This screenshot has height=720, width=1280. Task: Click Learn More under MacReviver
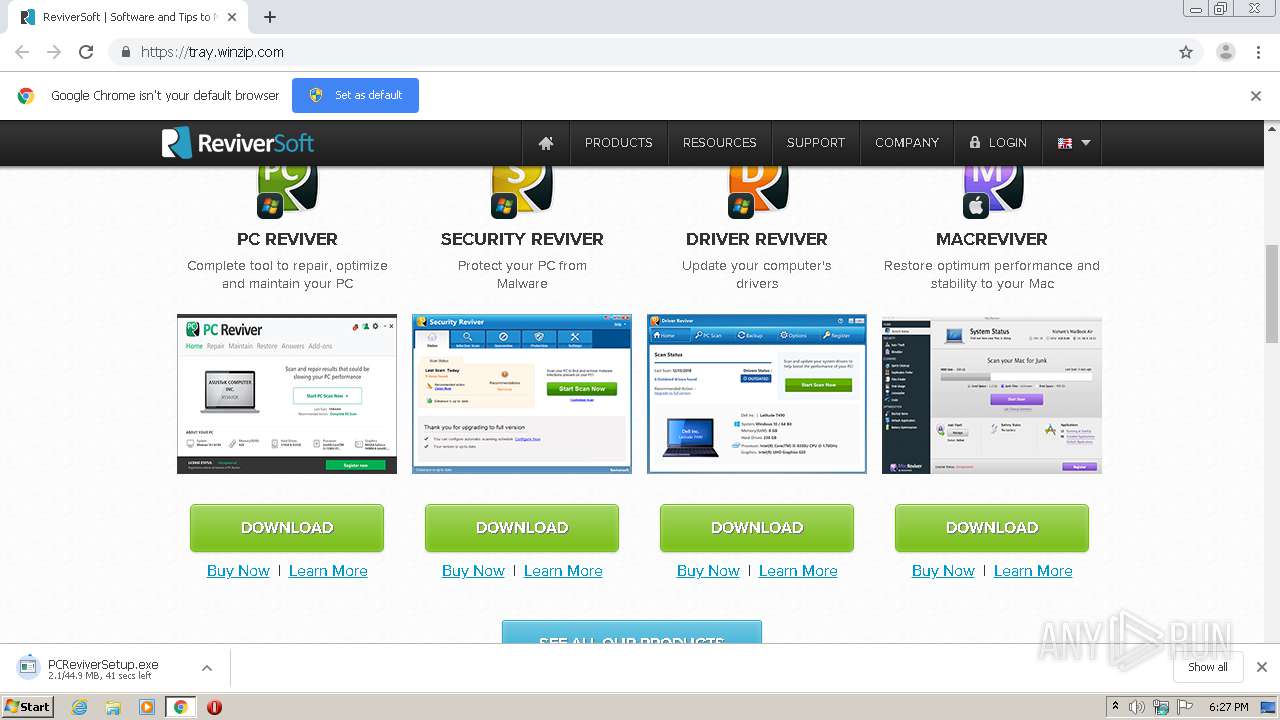click(1033, 571)
